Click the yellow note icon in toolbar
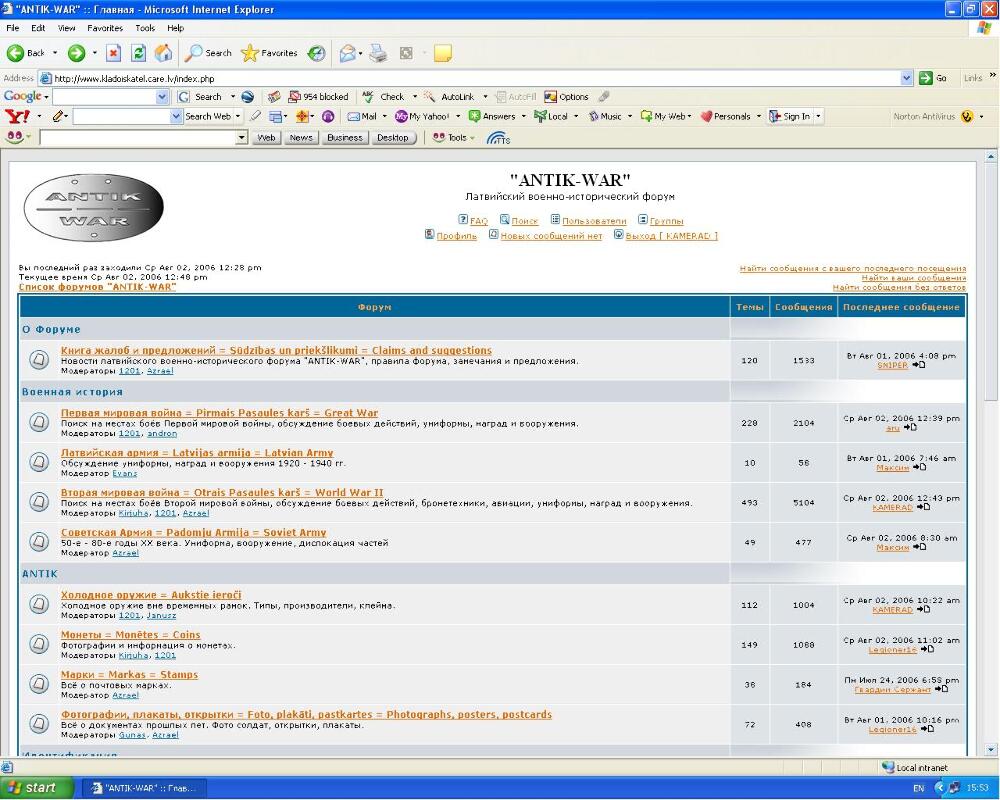Screen dimensions: 1000x800 [x=443, y=53]
